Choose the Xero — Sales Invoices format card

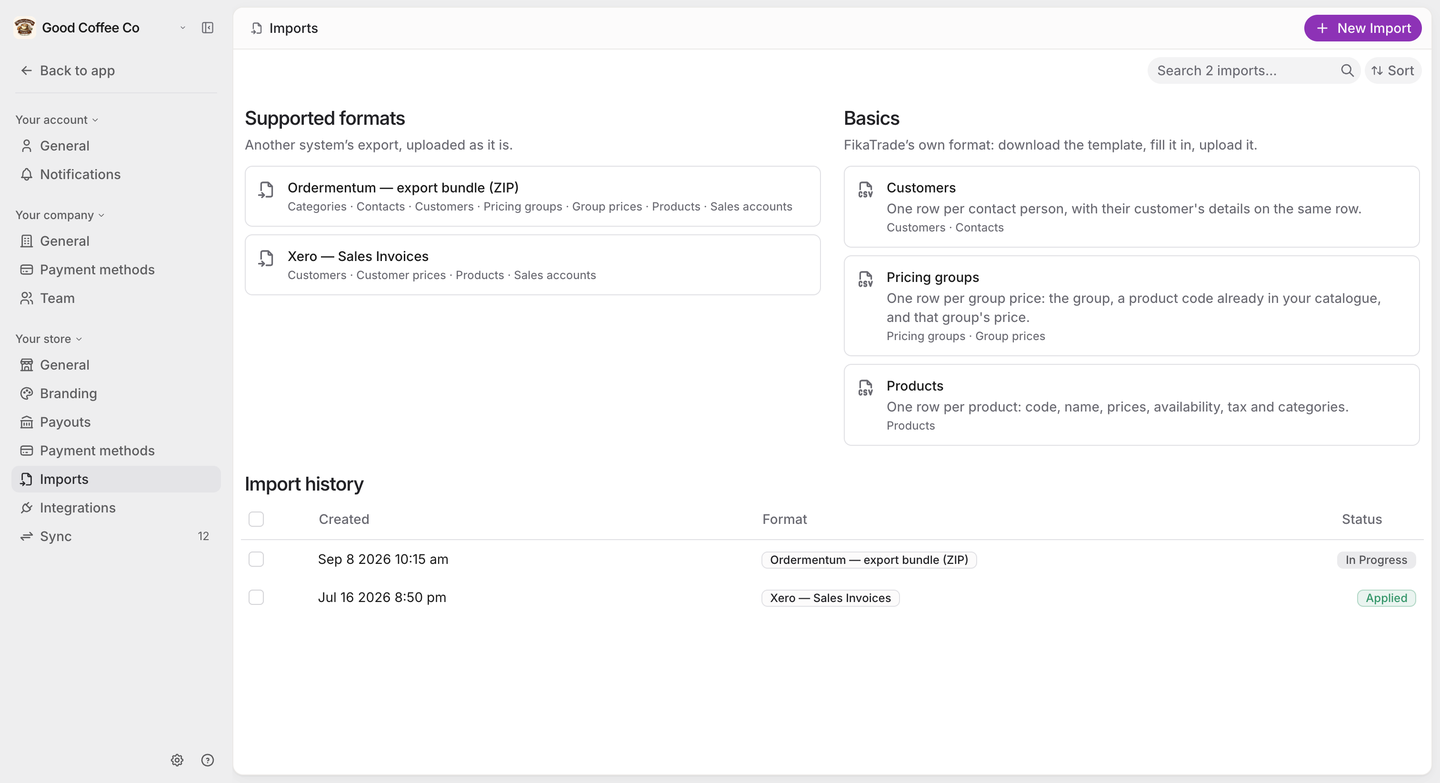pyautogui.click(x=533, y=265)
